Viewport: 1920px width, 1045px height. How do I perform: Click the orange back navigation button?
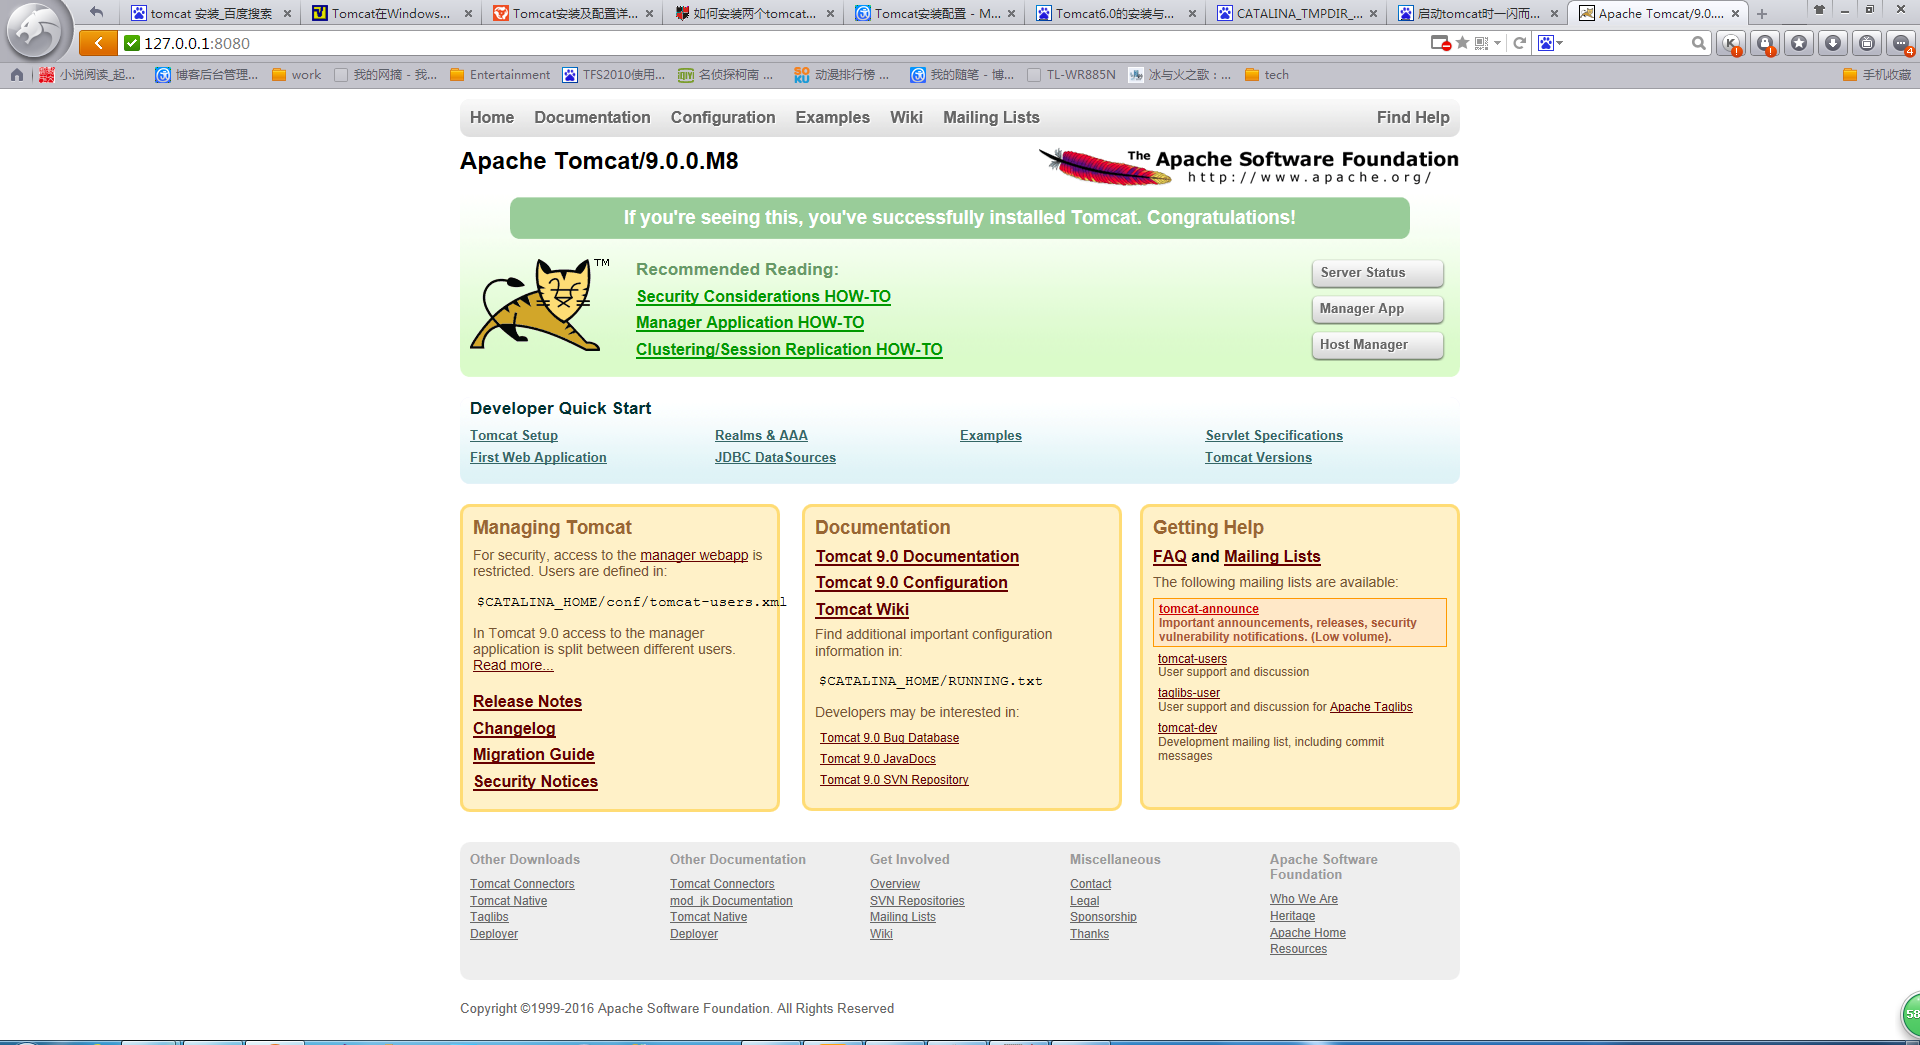tap(98, 43)
